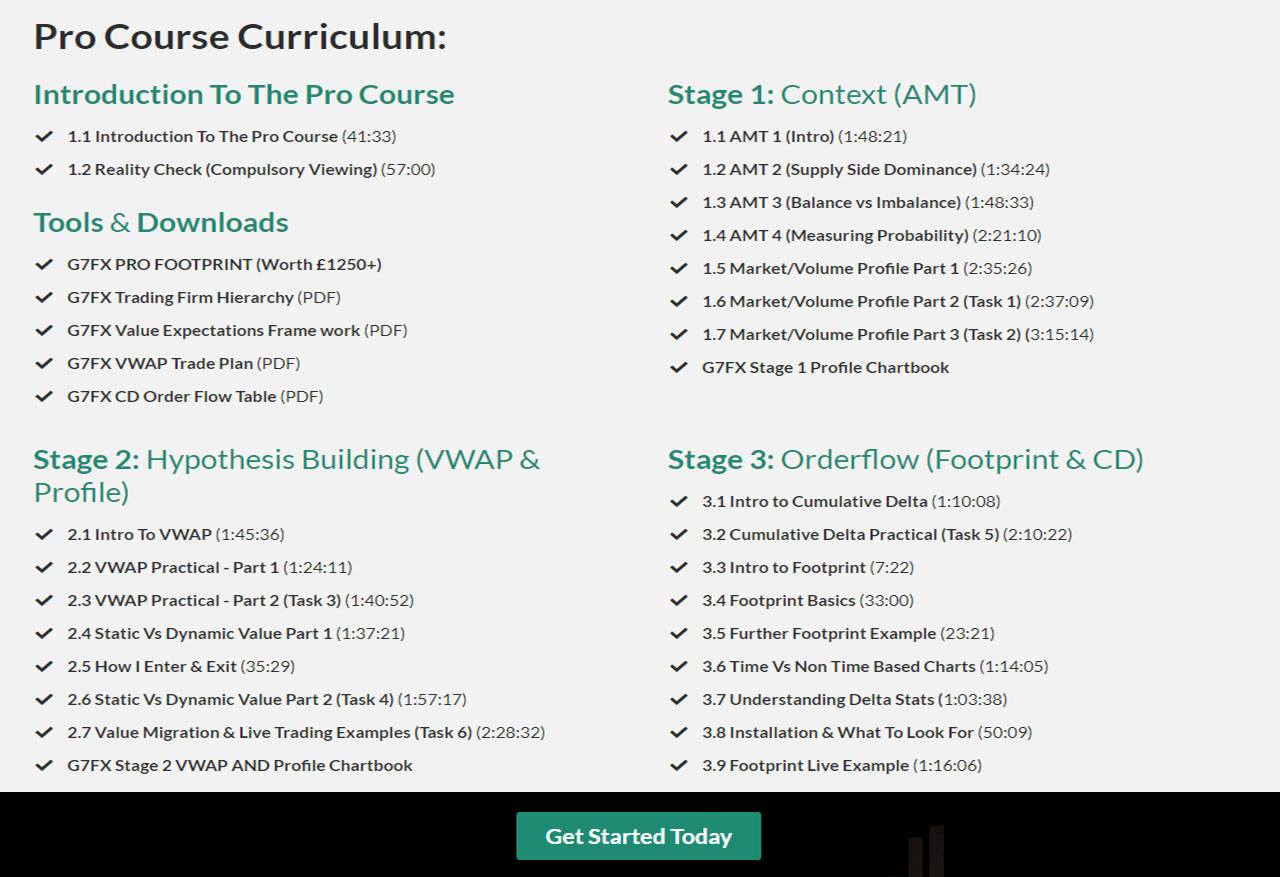This screenshot has height=877, width=1280.
Task: Click checkmark beside 1.1 AMT 1 (Intro)
Action: pyautogui.click(x=679, y=136)
